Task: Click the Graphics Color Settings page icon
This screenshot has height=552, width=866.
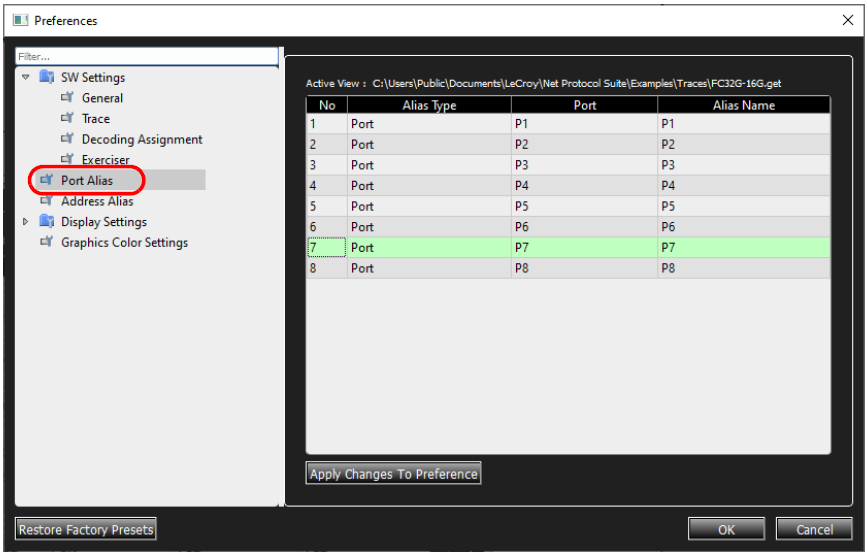Action: [x=47, y=241]
